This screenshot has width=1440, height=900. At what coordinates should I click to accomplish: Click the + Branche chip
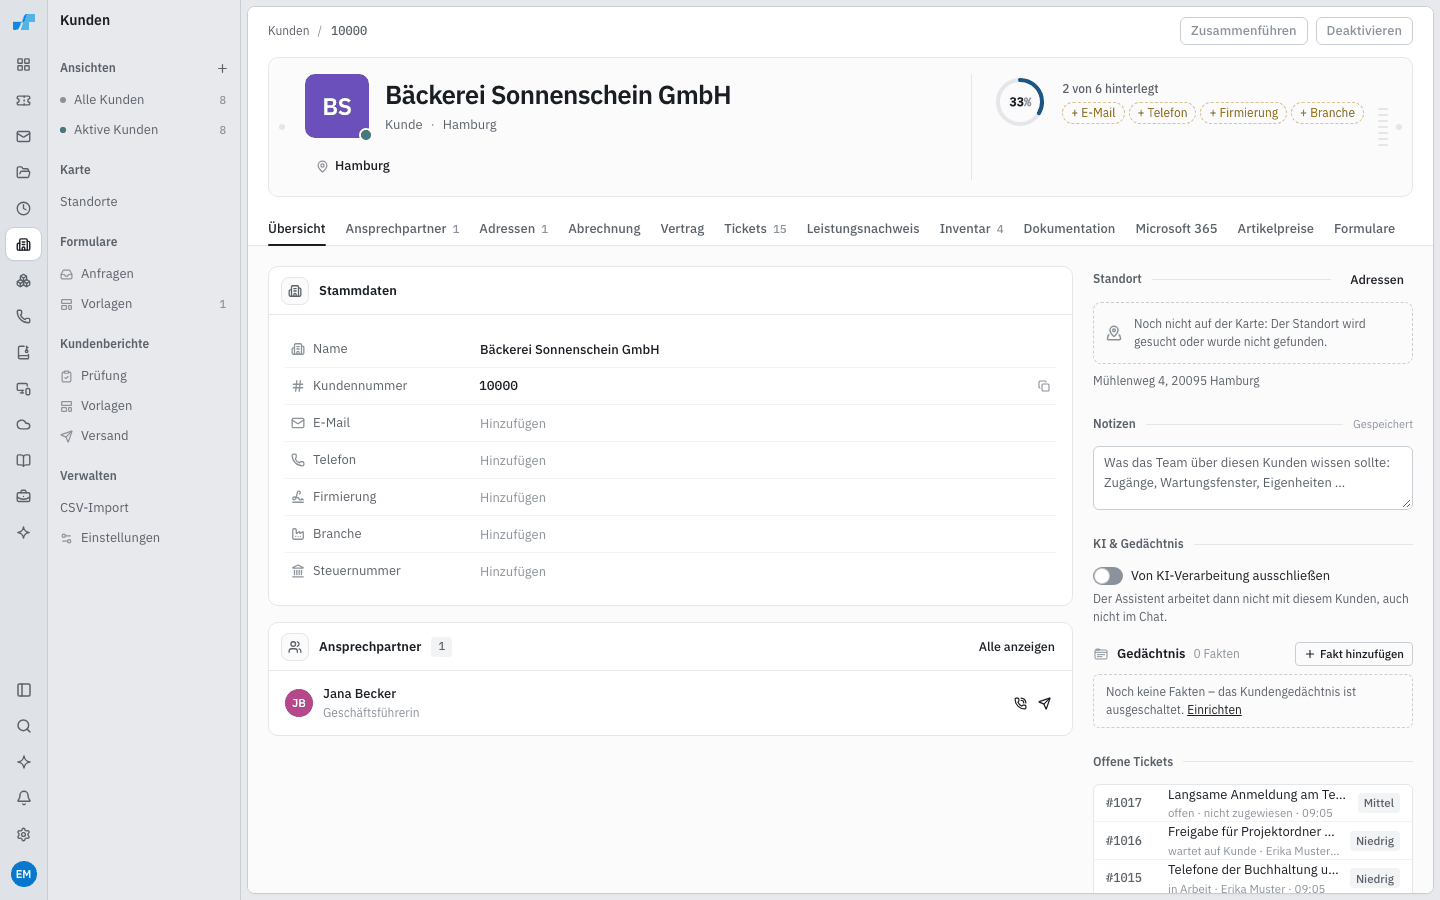(1327, 113)
